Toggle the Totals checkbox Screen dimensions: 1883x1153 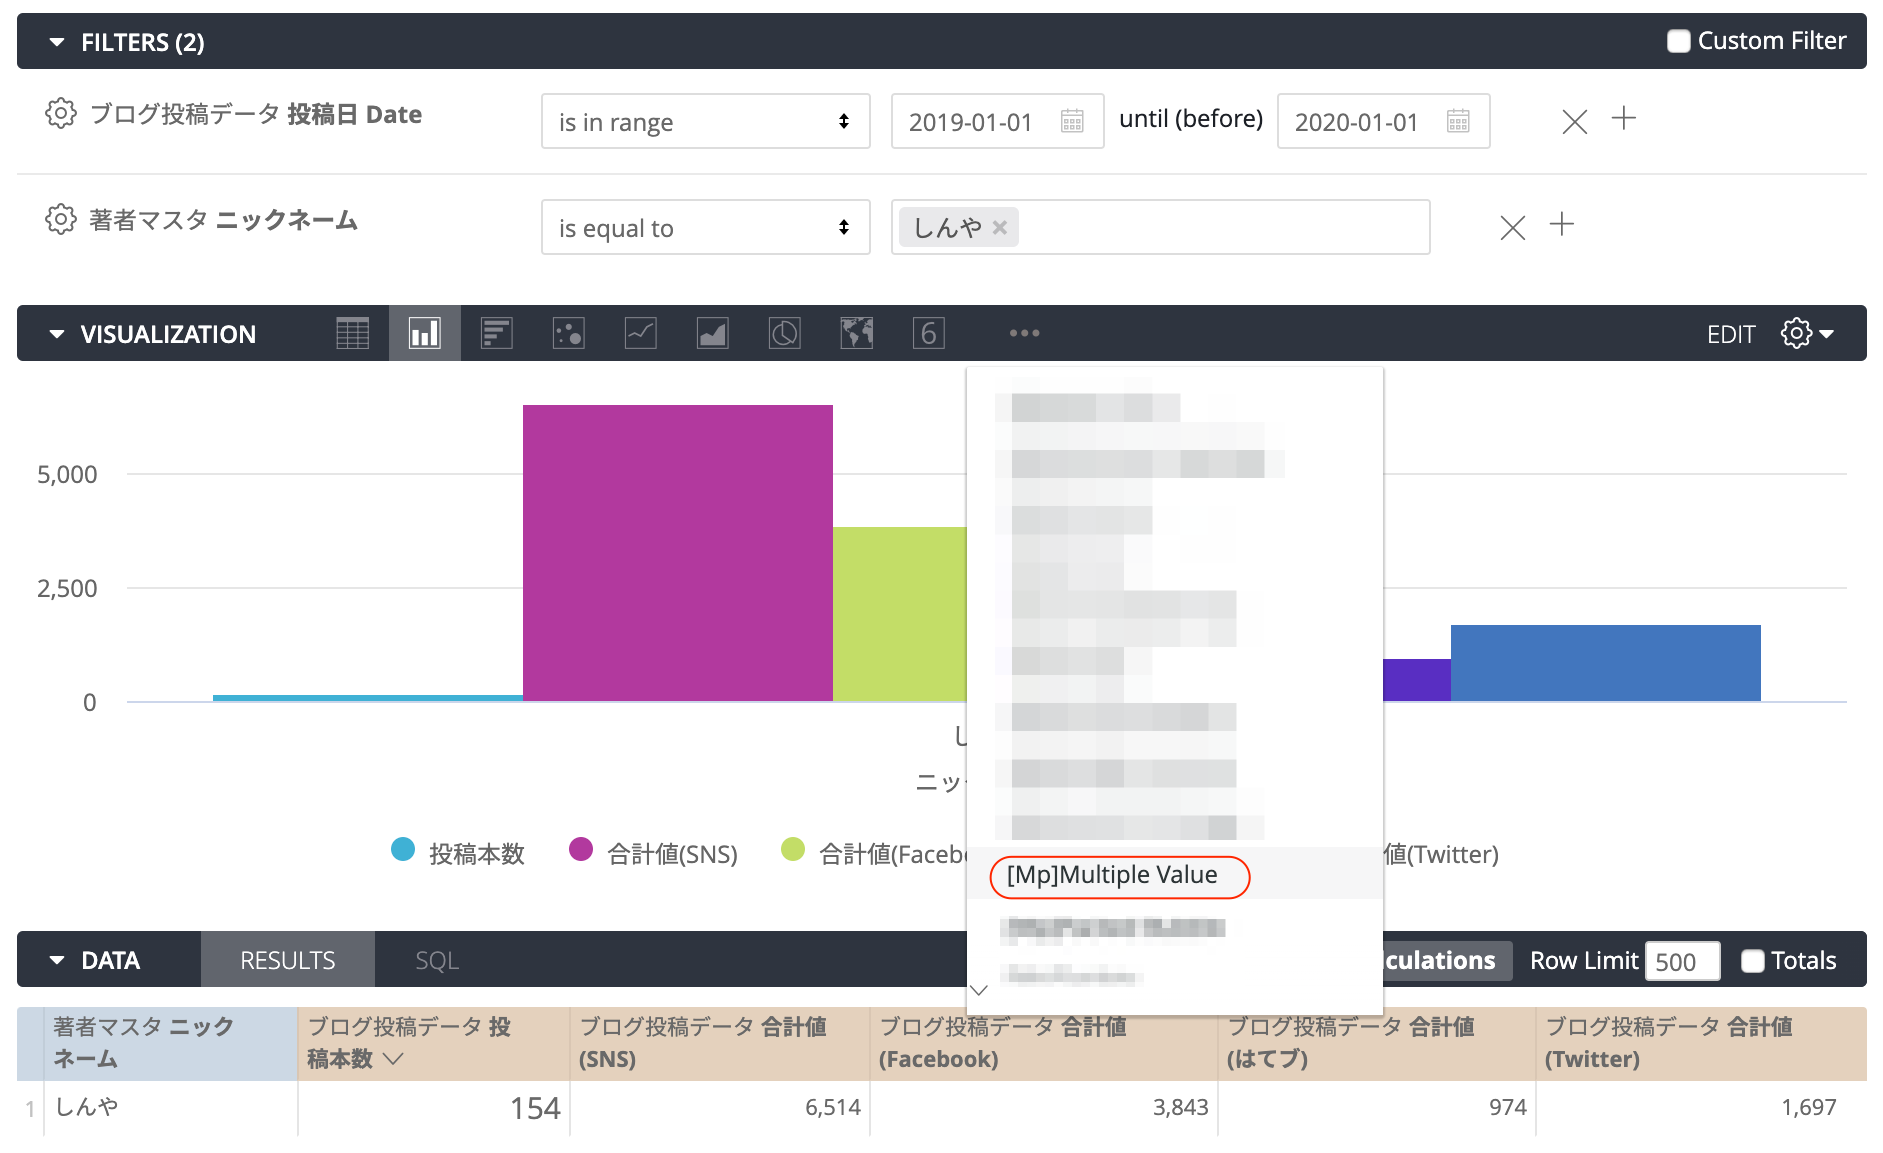click(x=1752, y=961)
